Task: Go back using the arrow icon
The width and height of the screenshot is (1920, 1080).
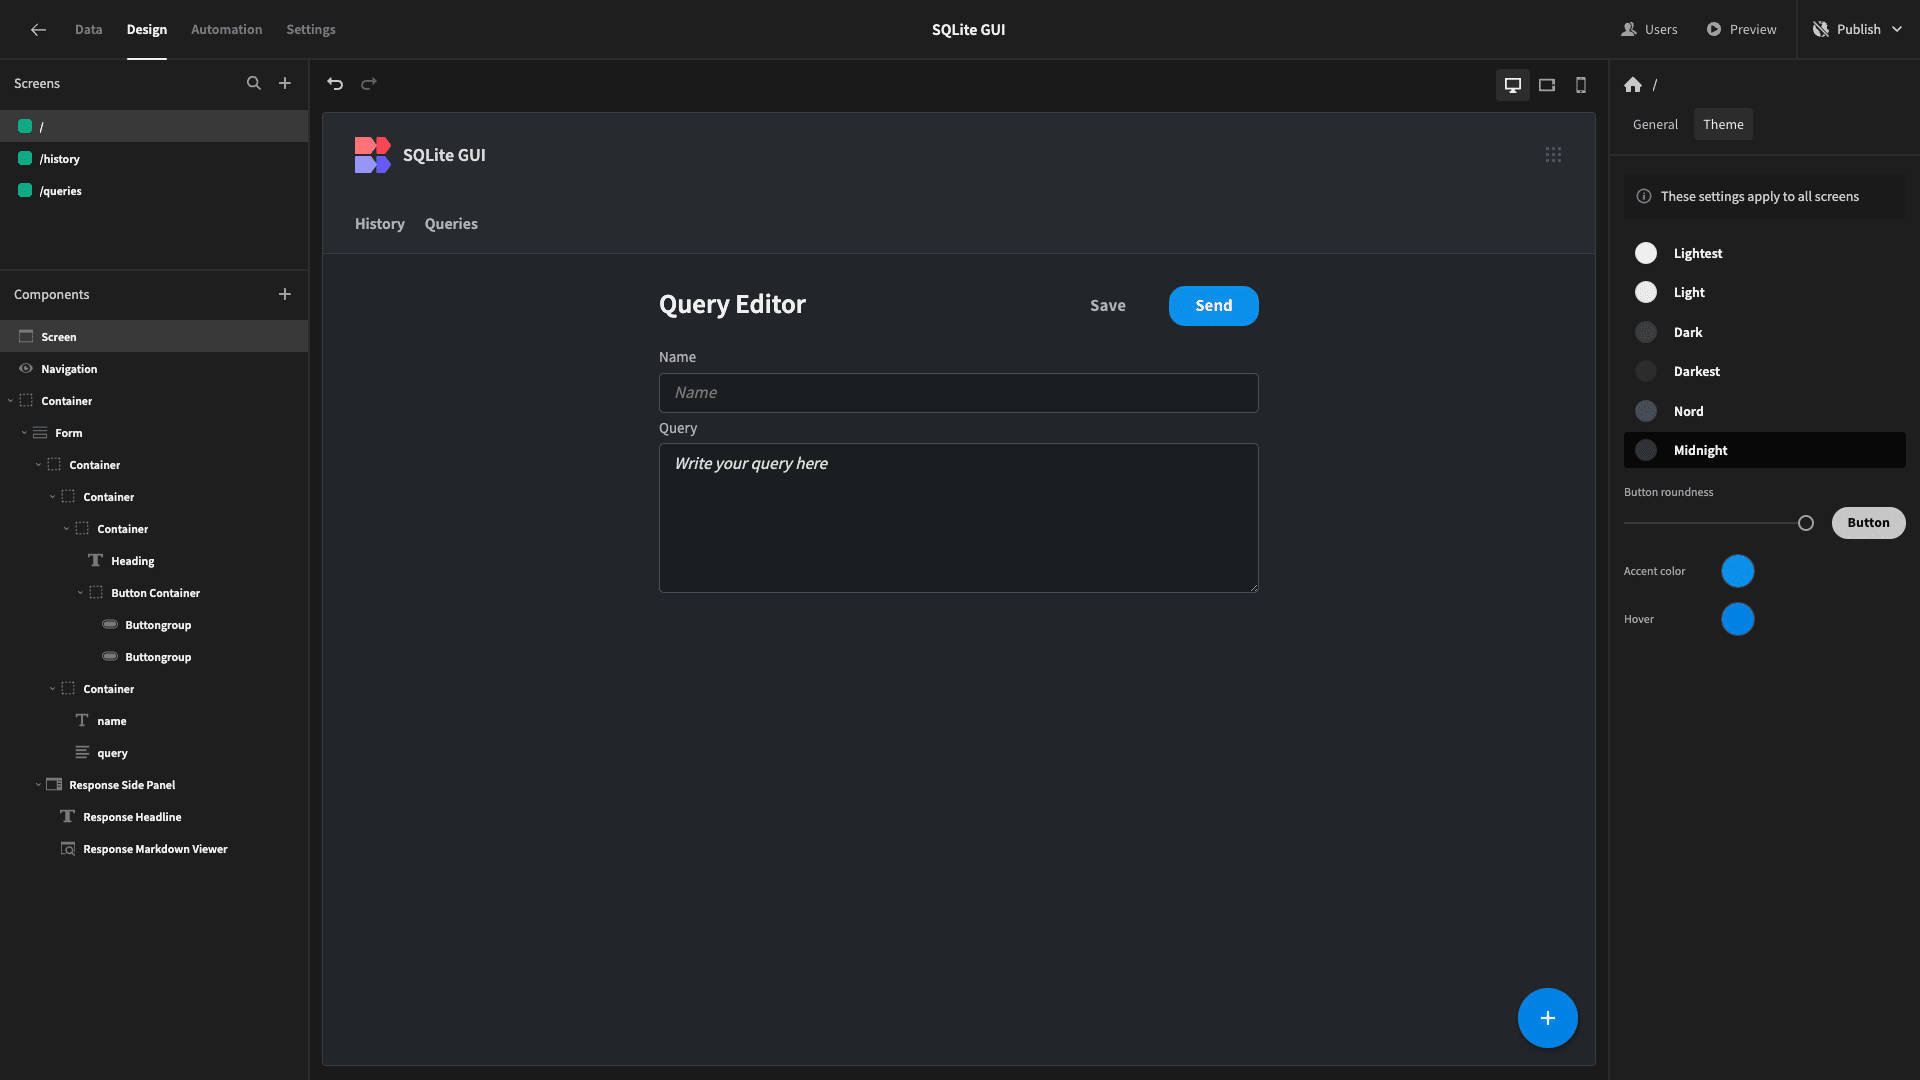Action: 38,30
